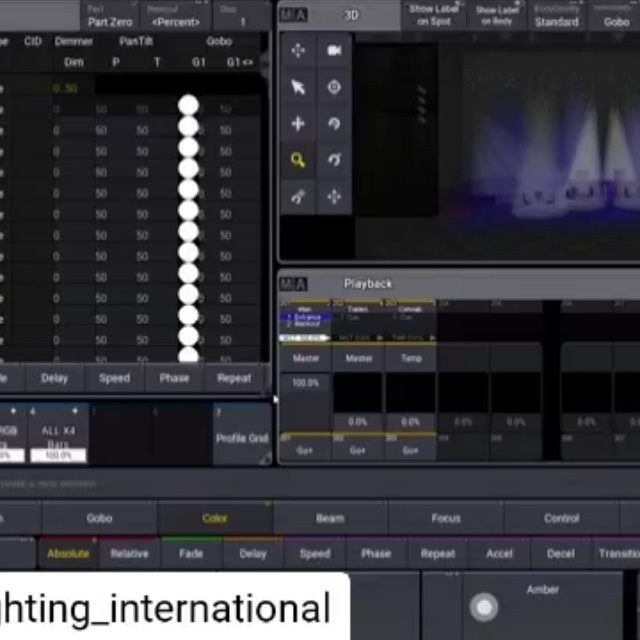
Task: Click the second Master button under Tables
Action: [358, 358]
